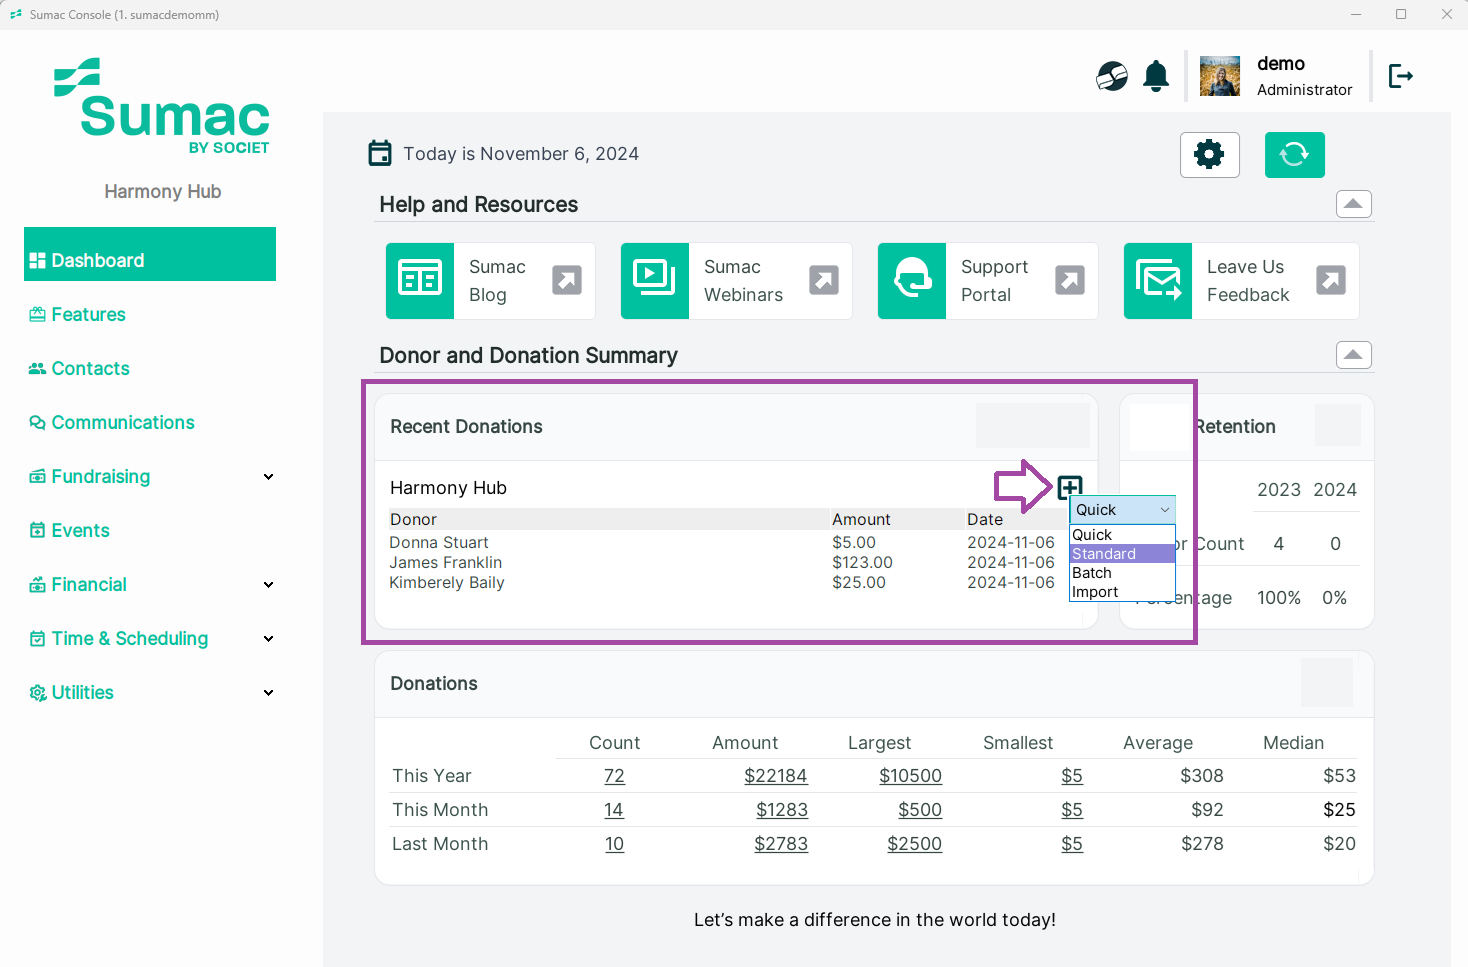Choose Import from the donation type list

click(x=1122, y=592)
